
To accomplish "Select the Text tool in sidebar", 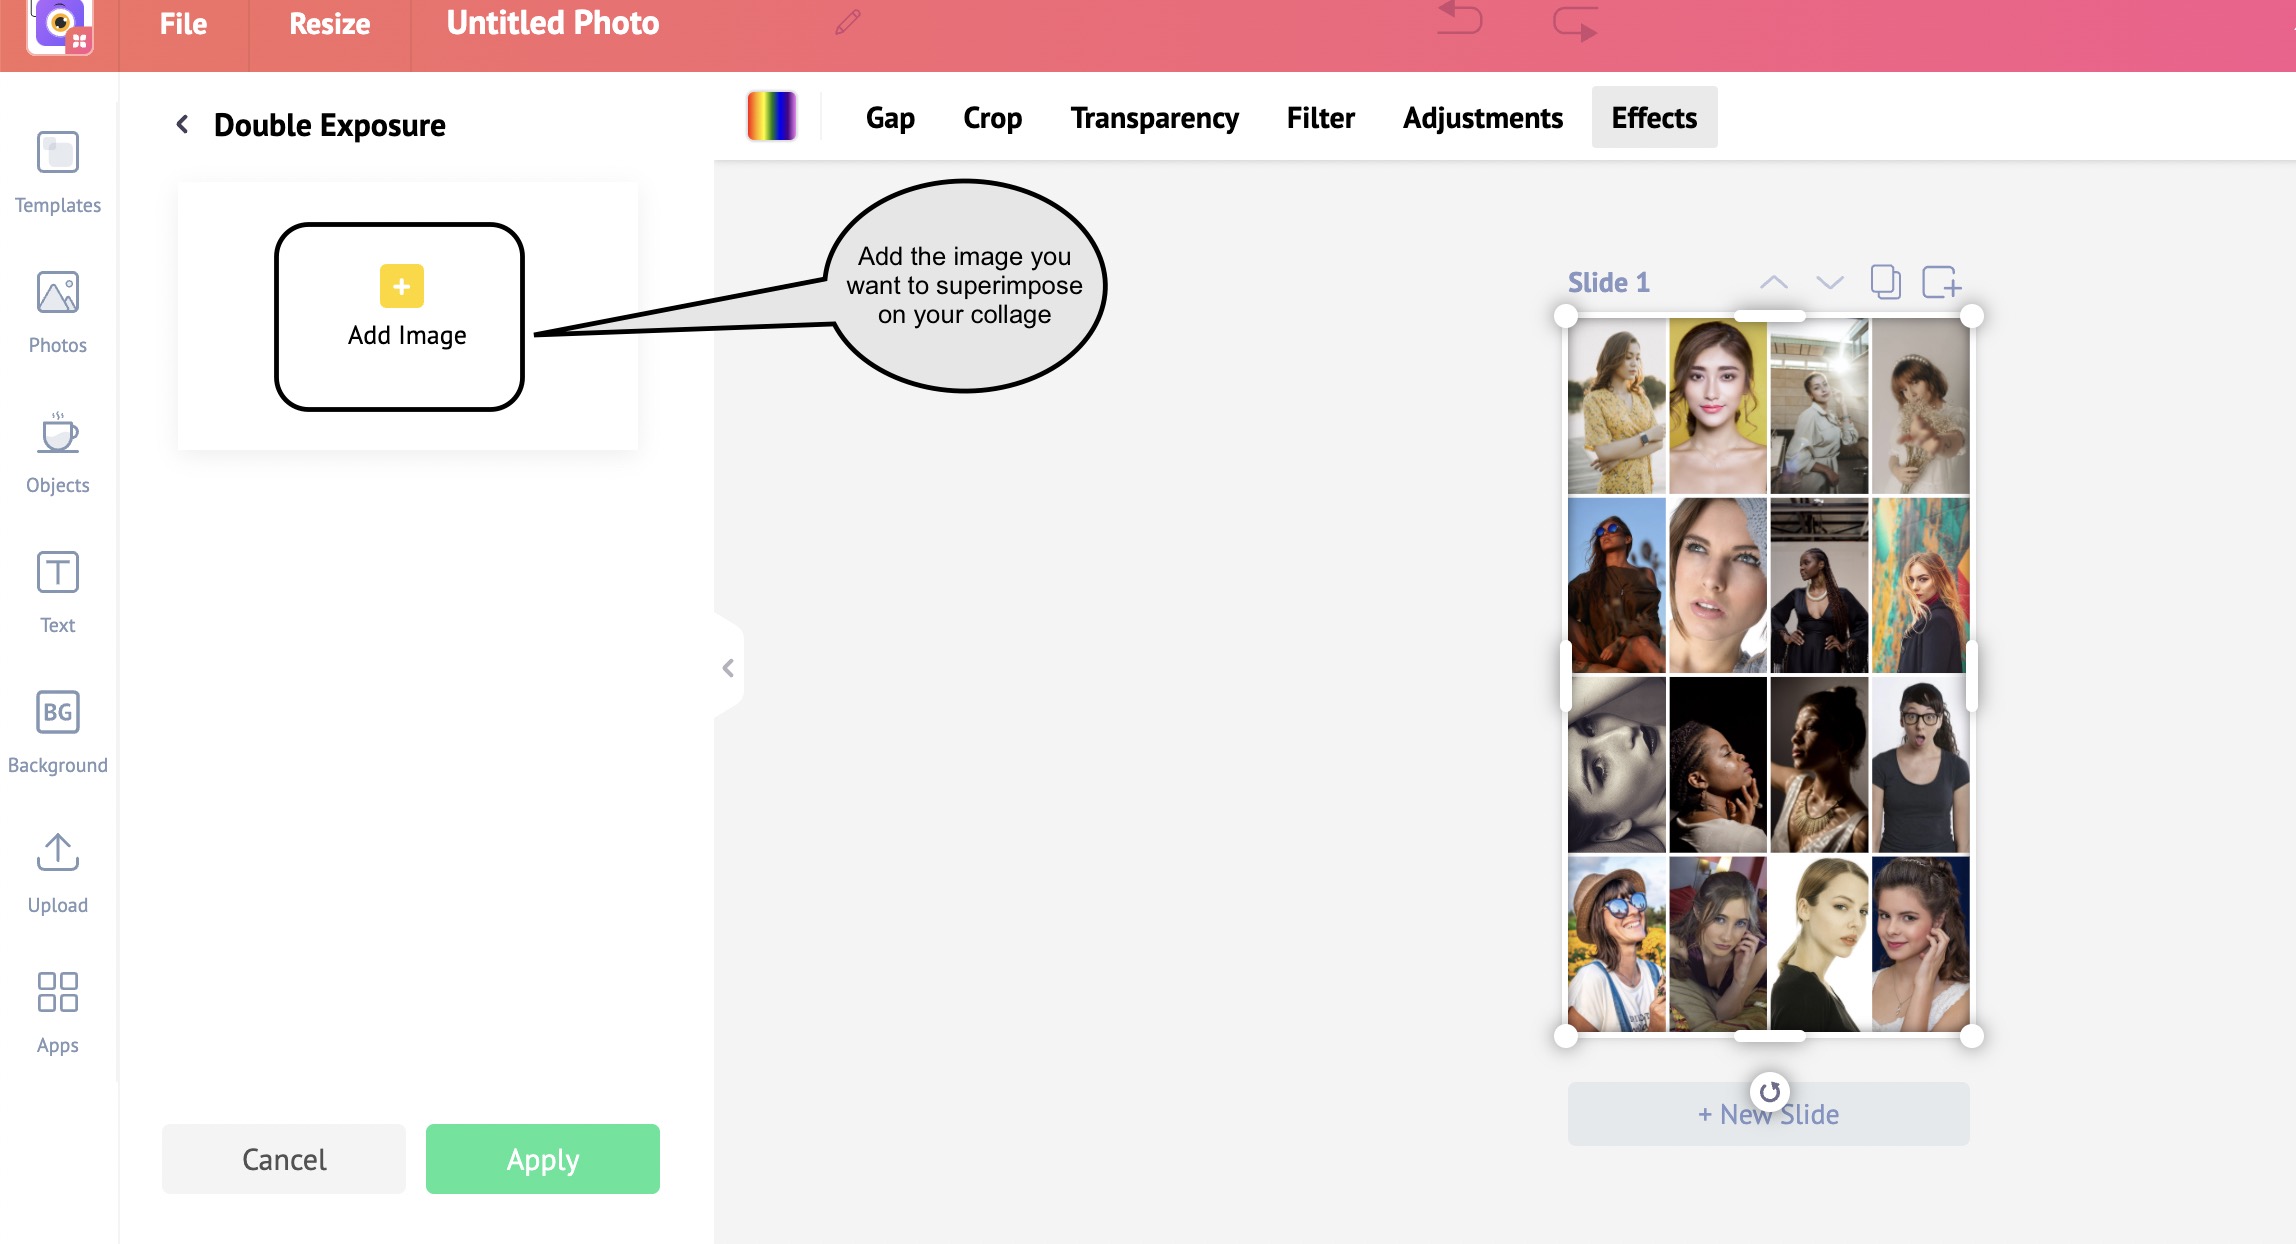I will pyautogui.click(x=57, y=591).
